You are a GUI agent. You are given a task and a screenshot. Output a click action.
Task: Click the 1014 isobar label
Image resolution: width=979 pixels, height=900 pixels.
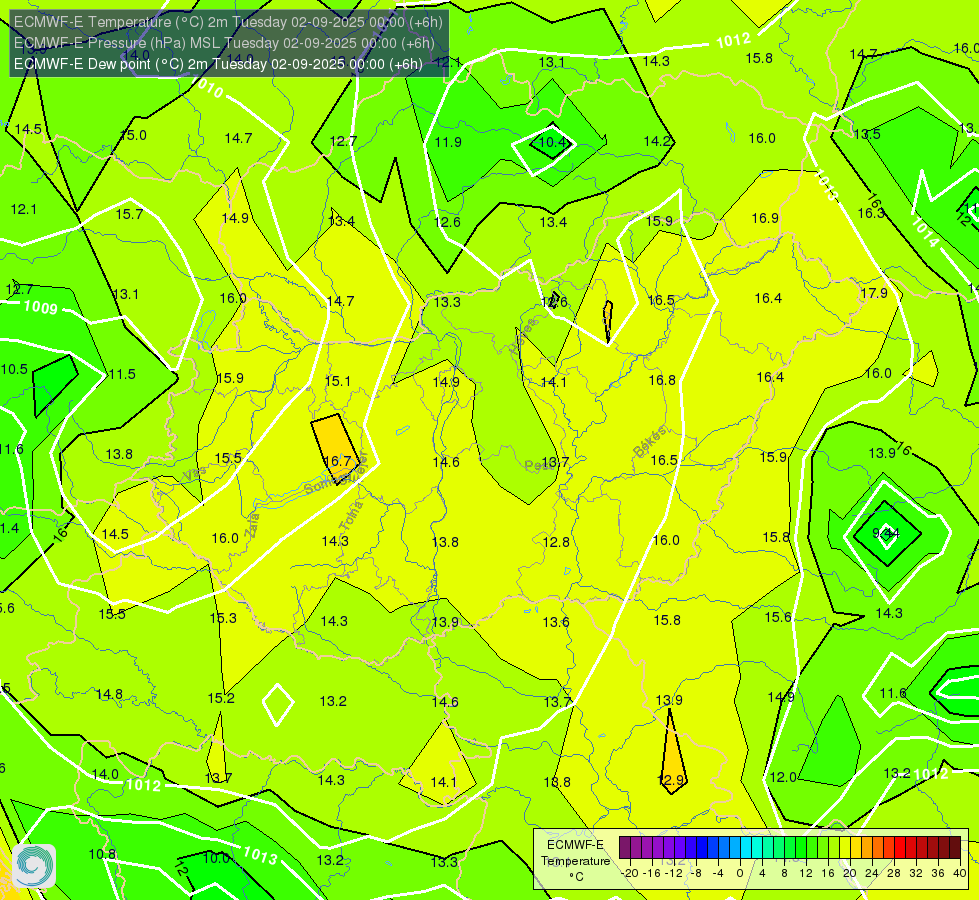[925, 231]
